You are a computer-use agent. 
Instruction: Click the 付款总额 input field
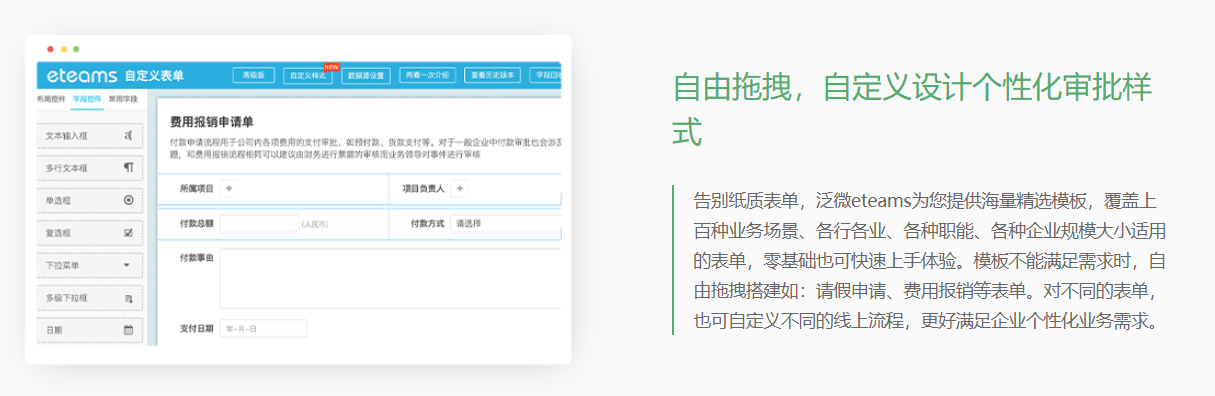click(259, 224)
